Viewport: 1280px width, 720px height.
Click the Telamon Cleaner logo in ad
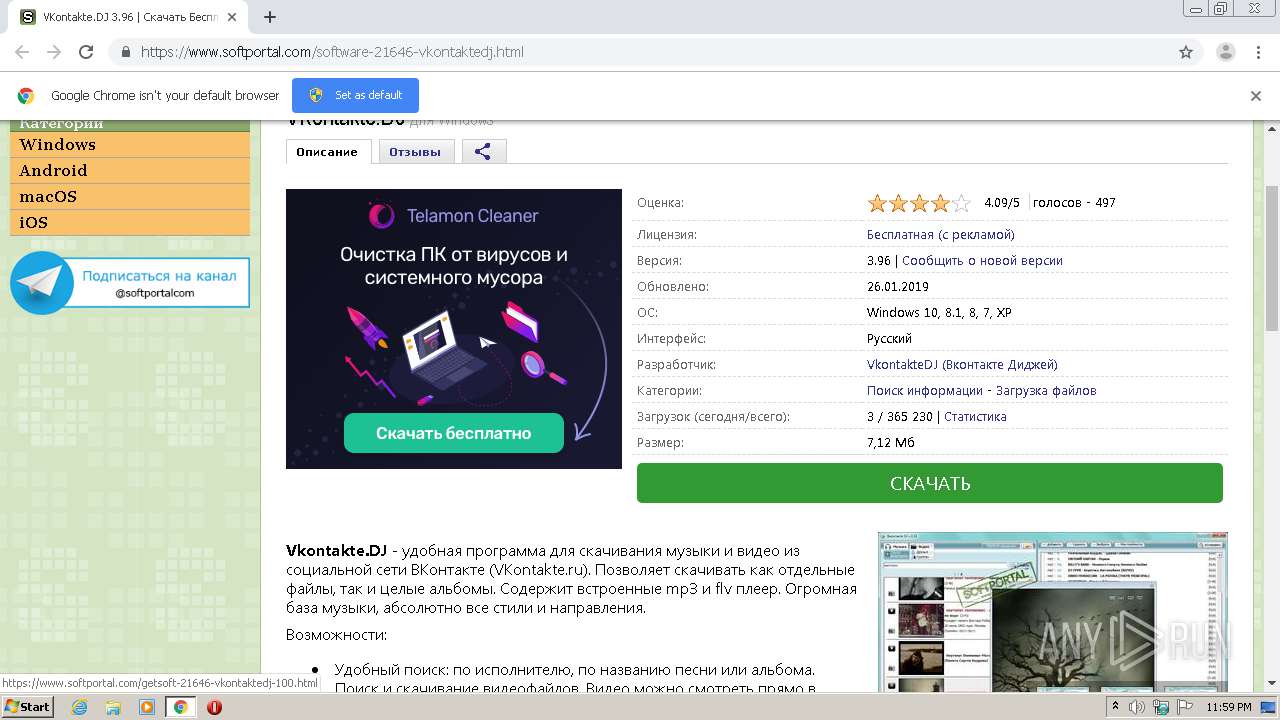click(x=454, y=215)
